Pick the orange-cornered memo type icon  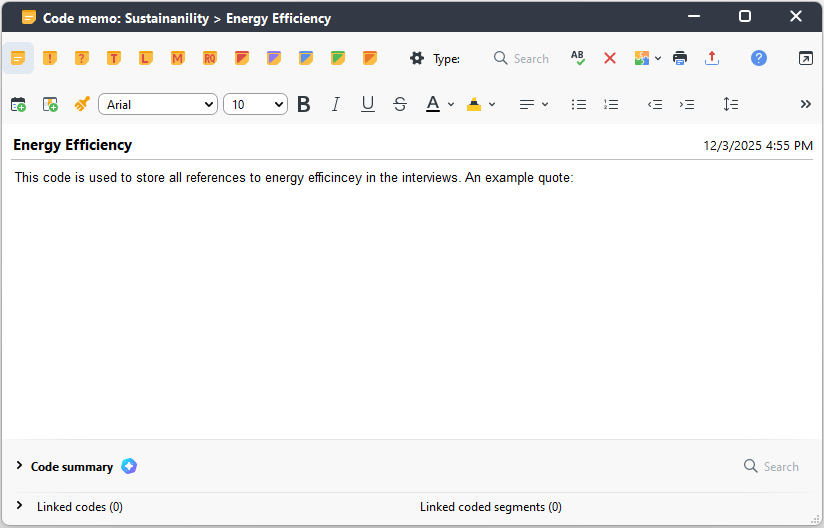[370, 58]
